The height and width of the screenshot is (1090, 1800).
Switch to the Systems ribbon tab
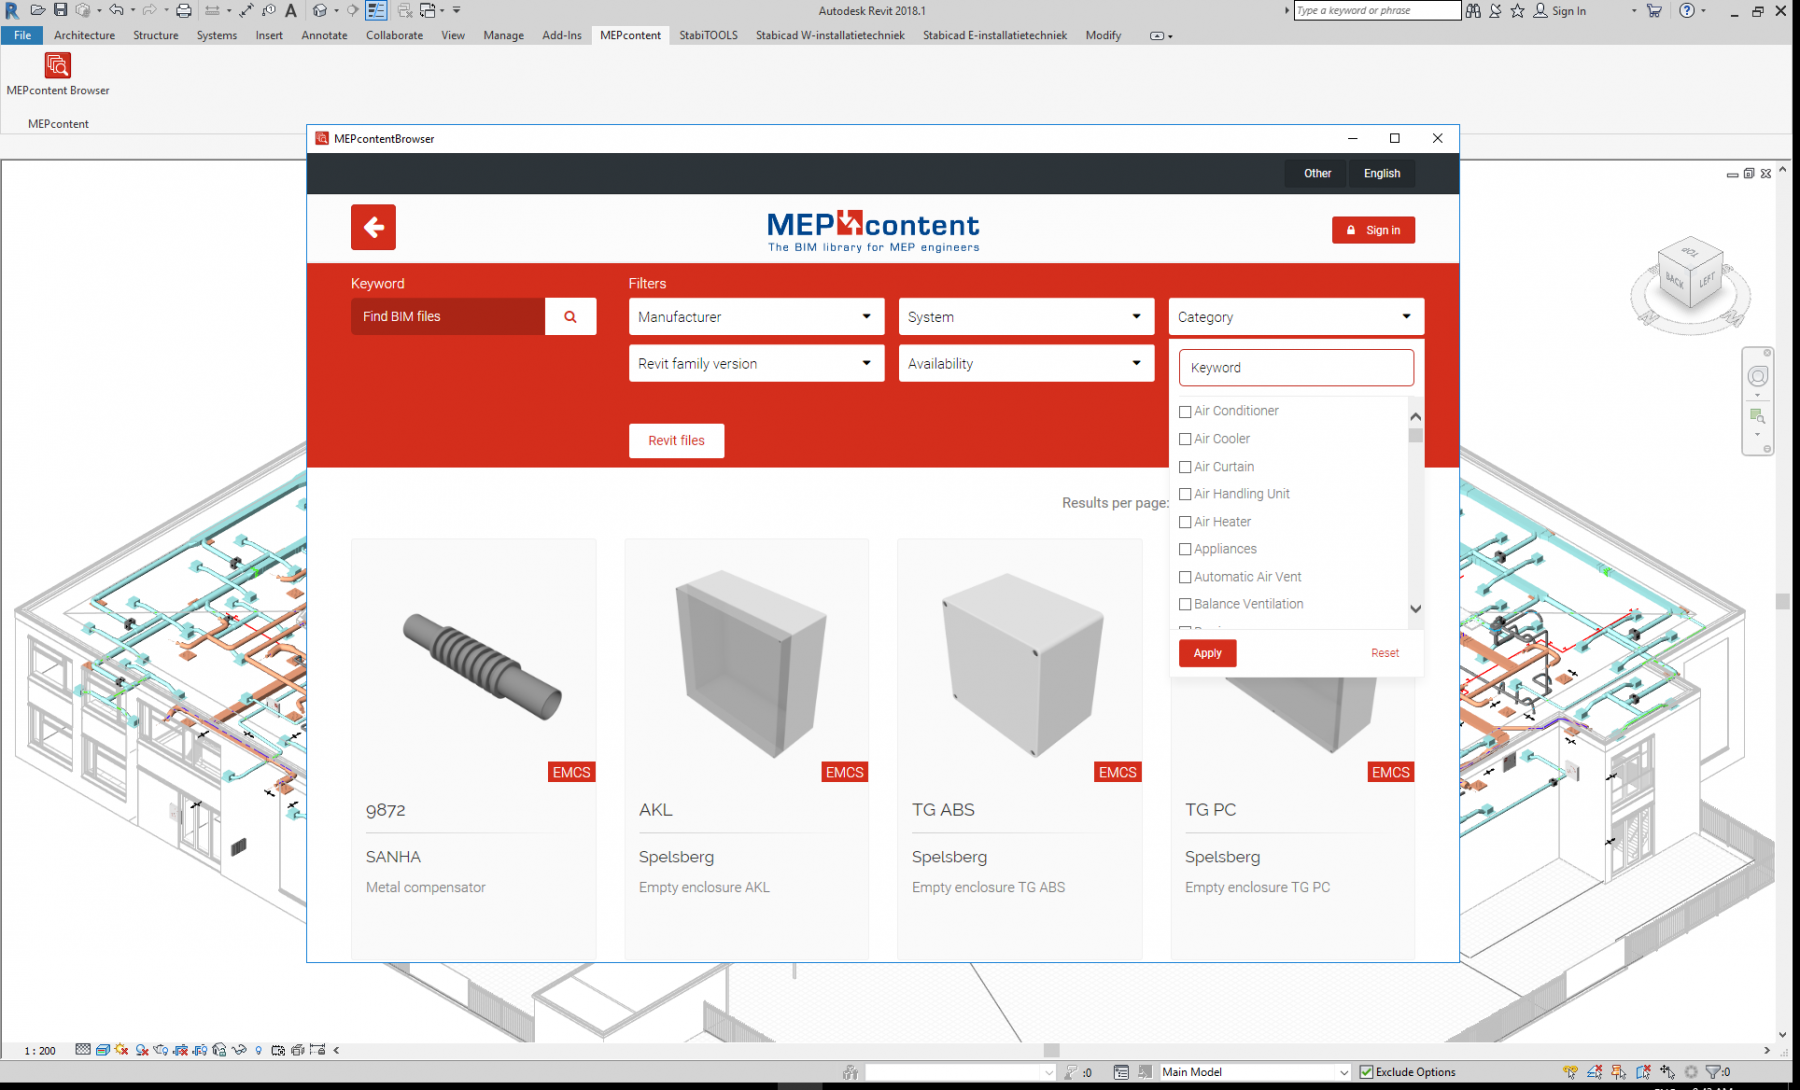(217, 35)
